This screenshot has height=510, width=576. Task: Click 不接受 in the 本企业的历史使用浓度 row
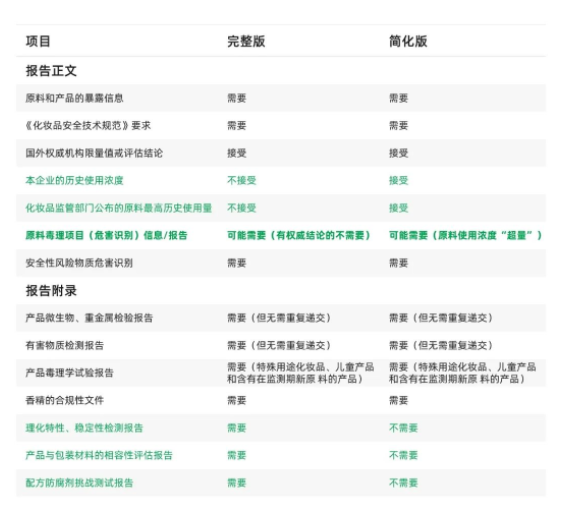click(241, 180)
